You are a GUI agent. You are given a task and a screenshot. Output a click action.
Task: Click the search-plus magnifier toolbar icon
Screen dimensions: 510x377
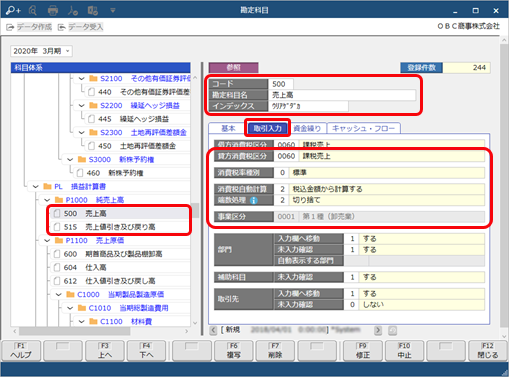pyautogui.click(x=13, y=11)
